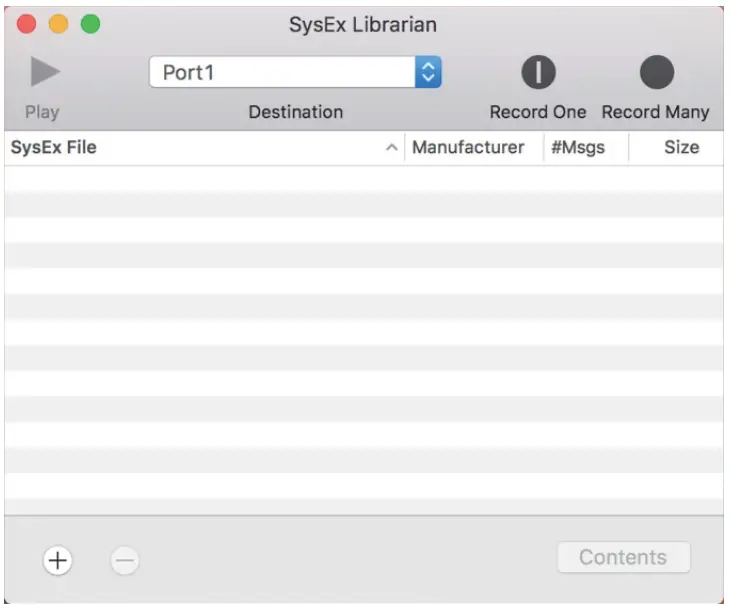Close the SysEx Librarian window
Screen dimensions: 731x610
[x=27, y=24]
